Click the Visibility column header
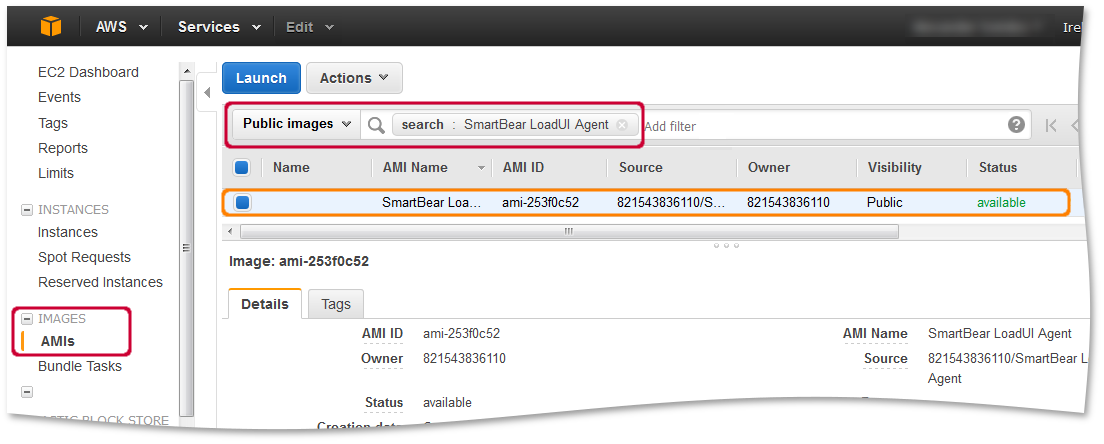Image resolution: width=1104 pixels, height=444 pixels. (x=894, y=167)
